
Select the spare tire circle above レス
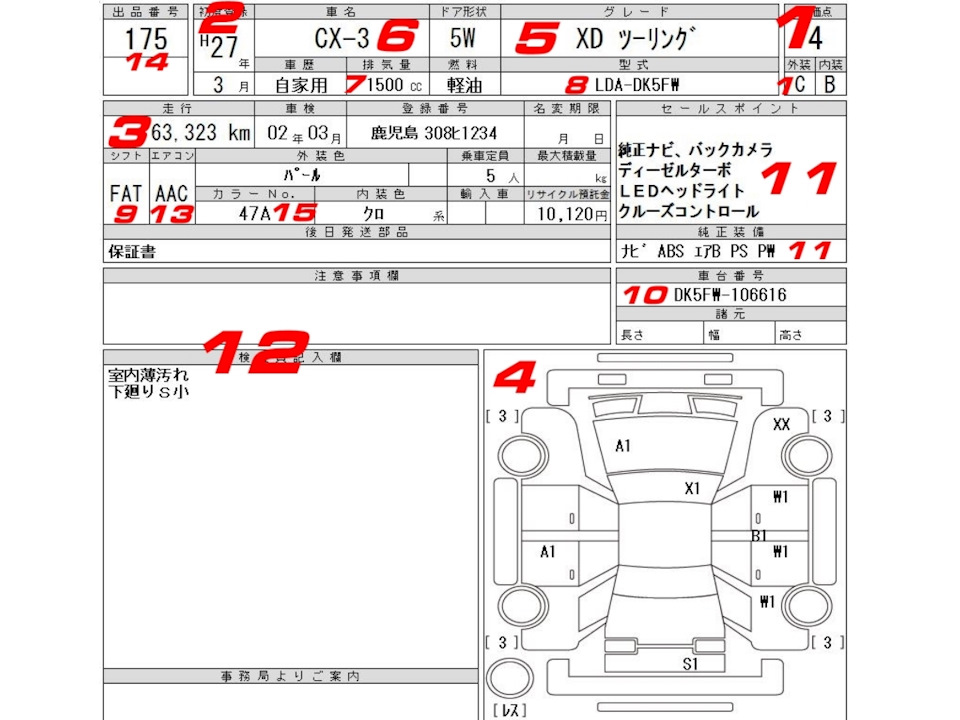pos(510,679)
